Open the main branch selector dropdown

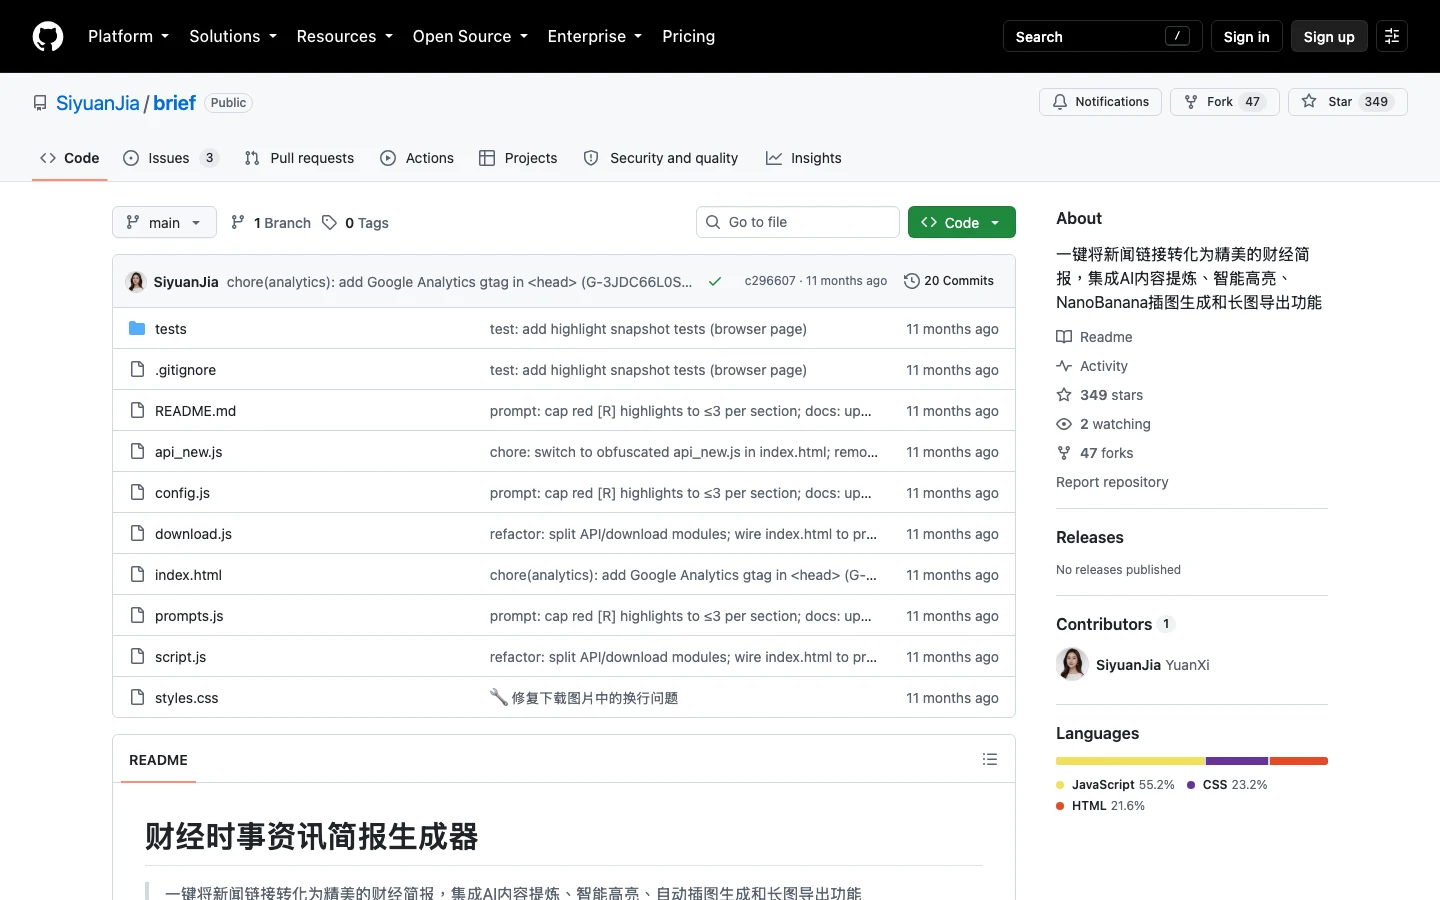click(x=164, y=222)
